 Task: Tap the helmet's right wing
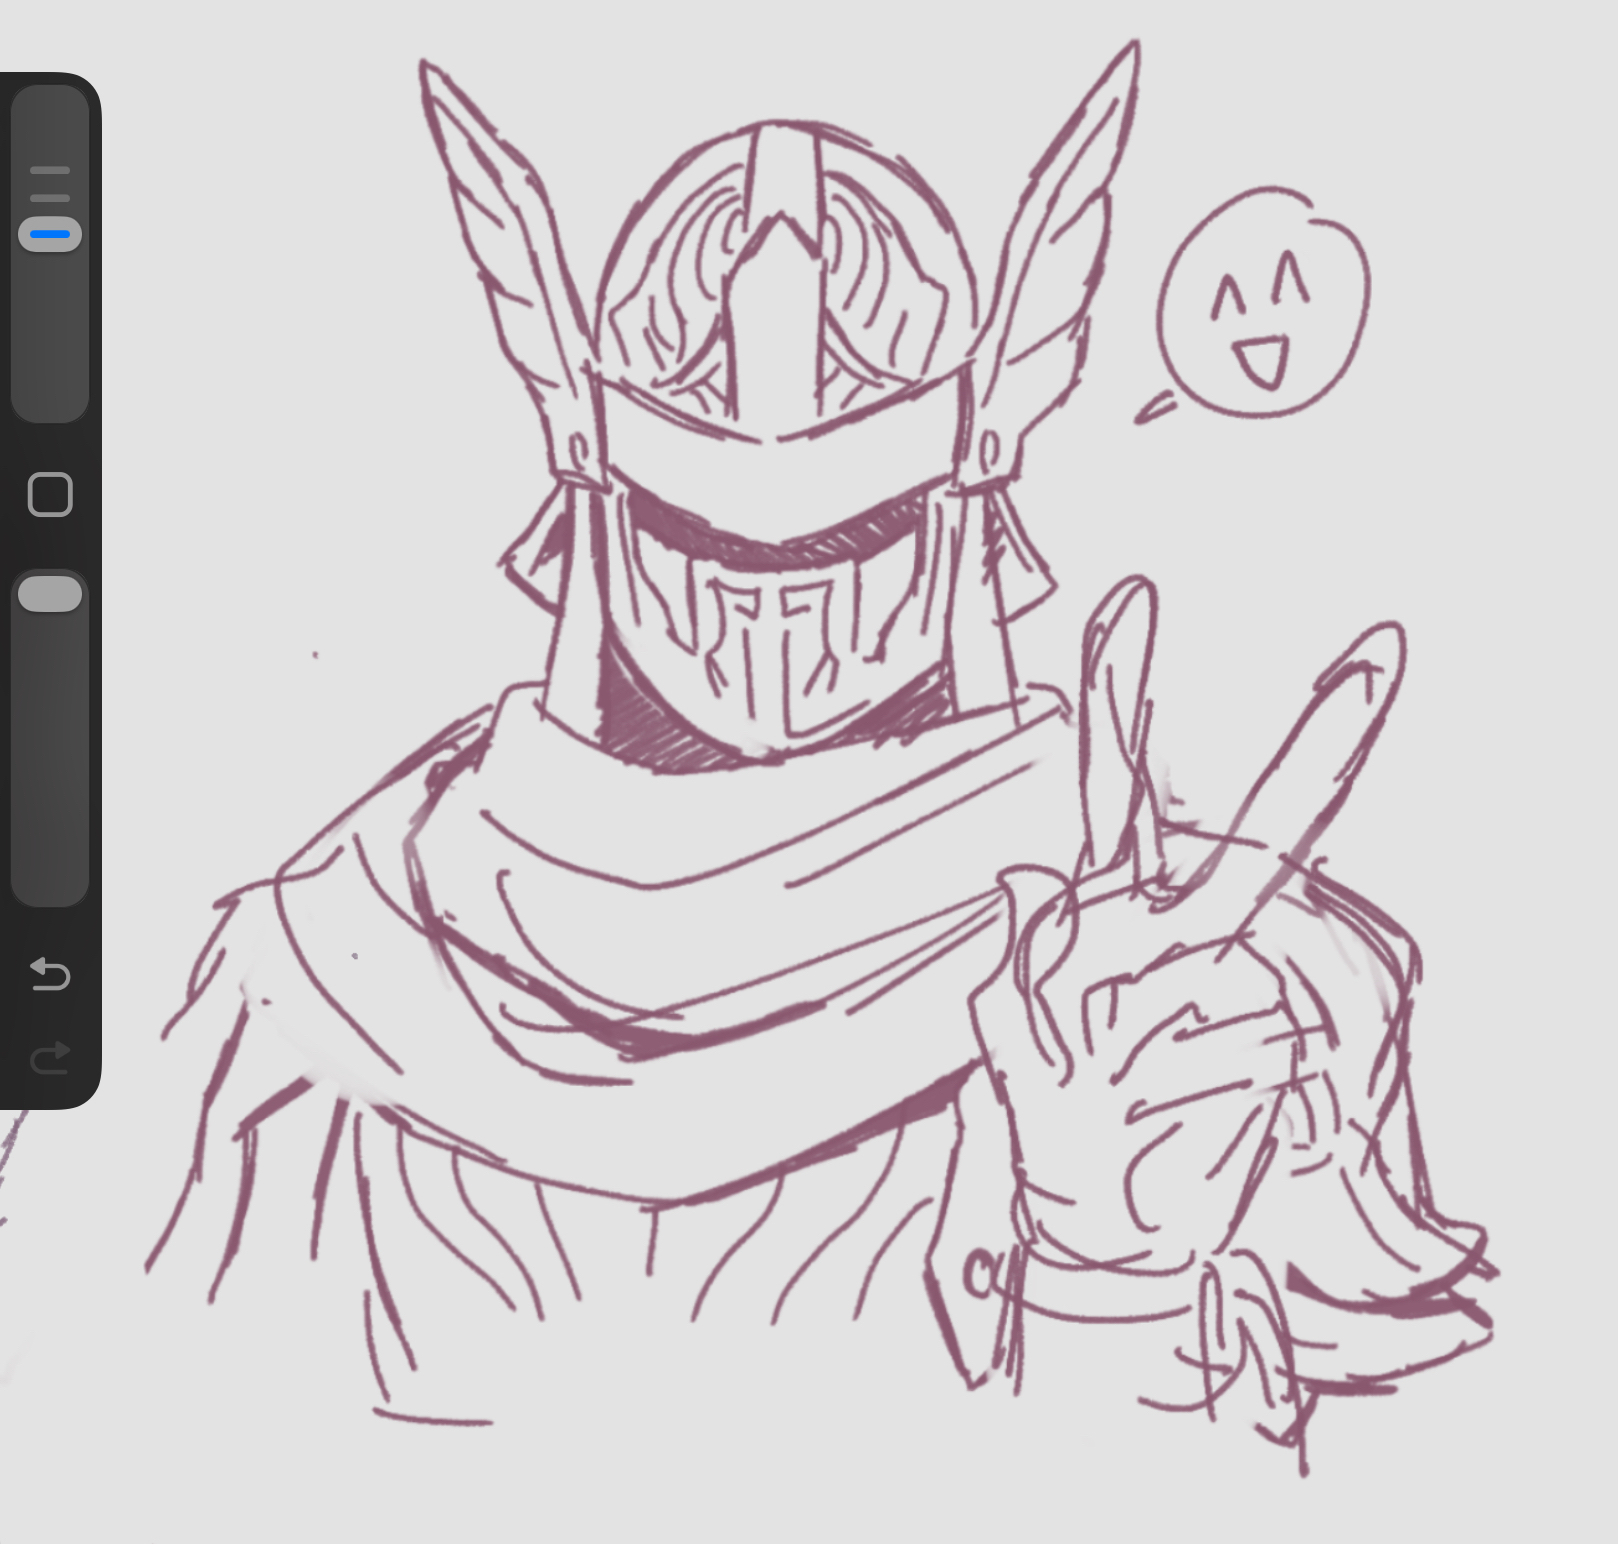(1060, 250)
